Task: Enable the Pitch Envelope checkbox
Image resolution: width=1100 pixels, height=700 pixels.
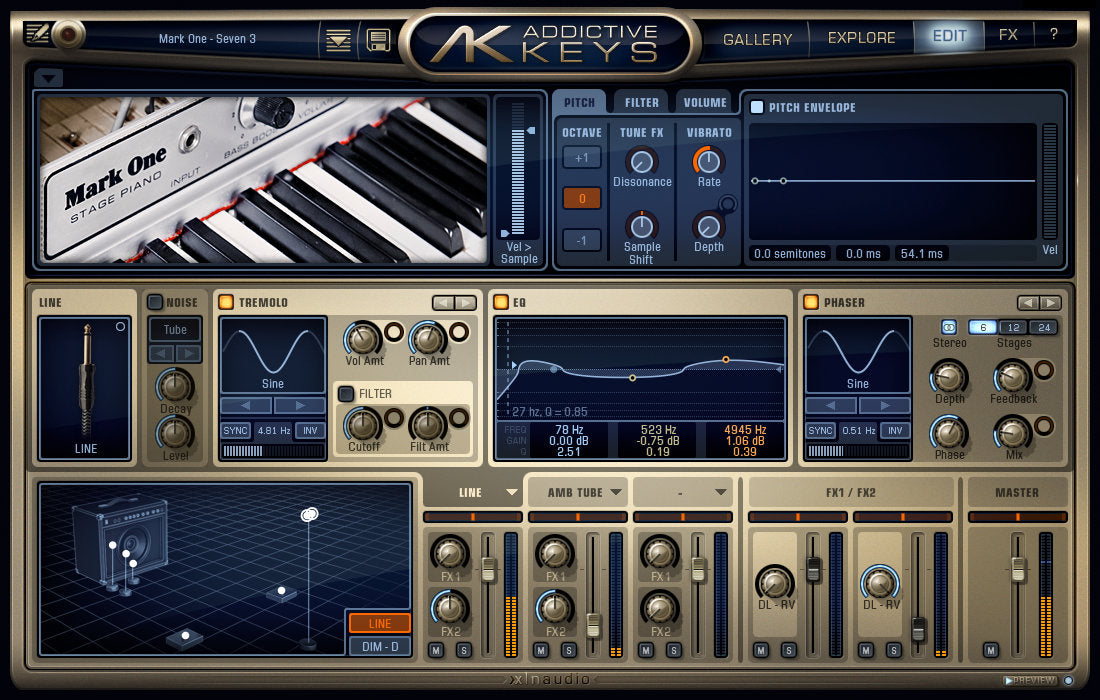Action: pos(758,107)
